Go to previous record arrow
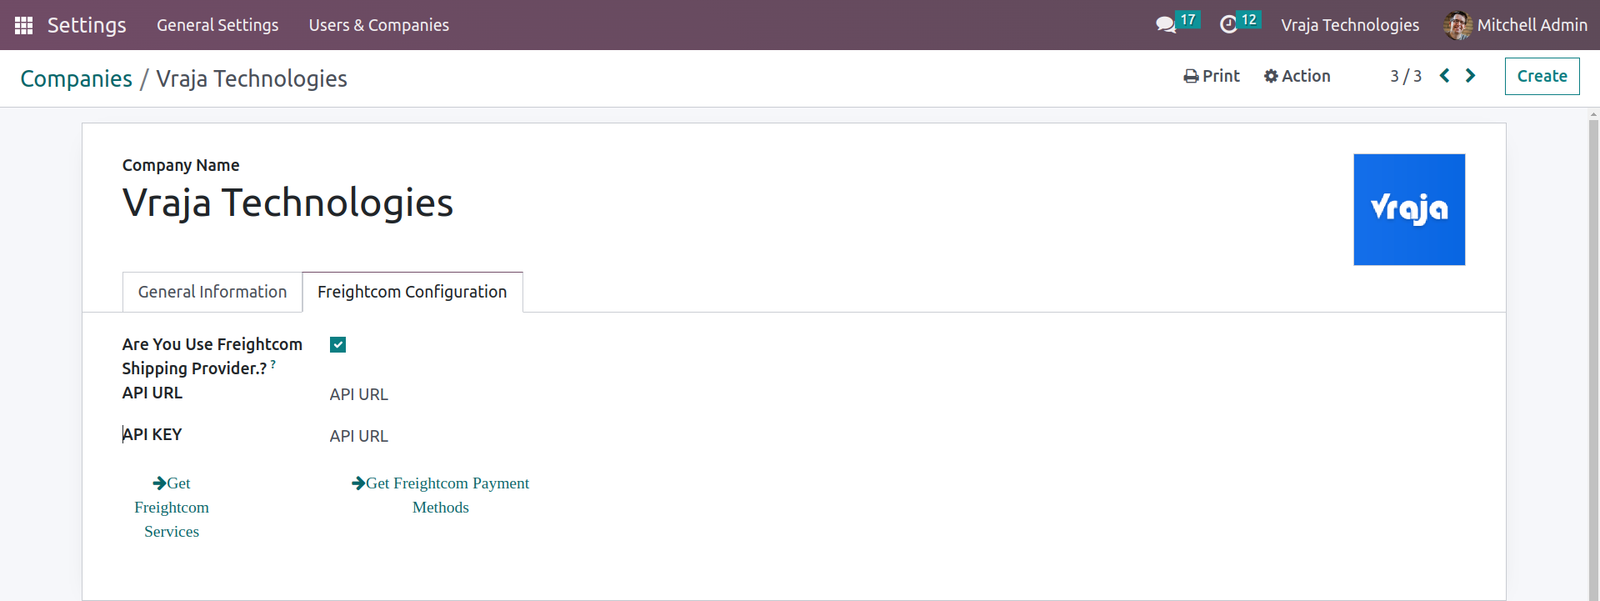Screen dimensions: 1600x601 pos(1444,76)
